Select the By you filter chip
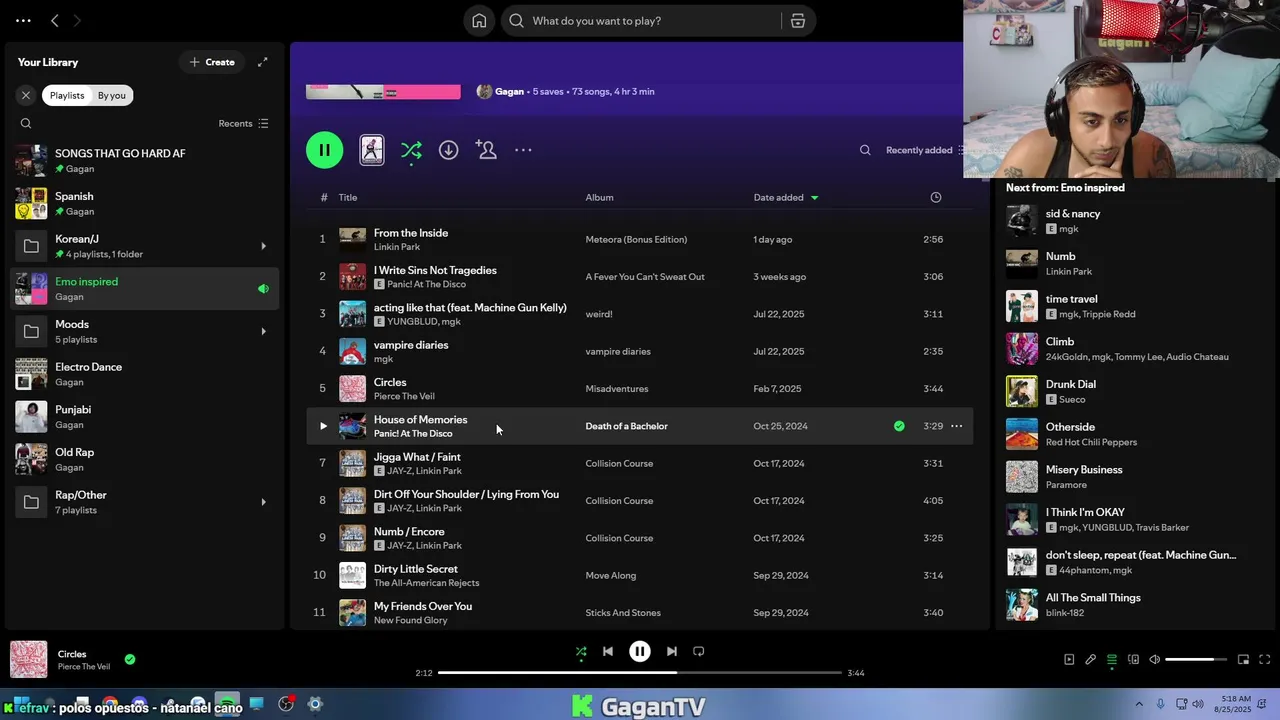1280x720 pixels. [112, 95]
